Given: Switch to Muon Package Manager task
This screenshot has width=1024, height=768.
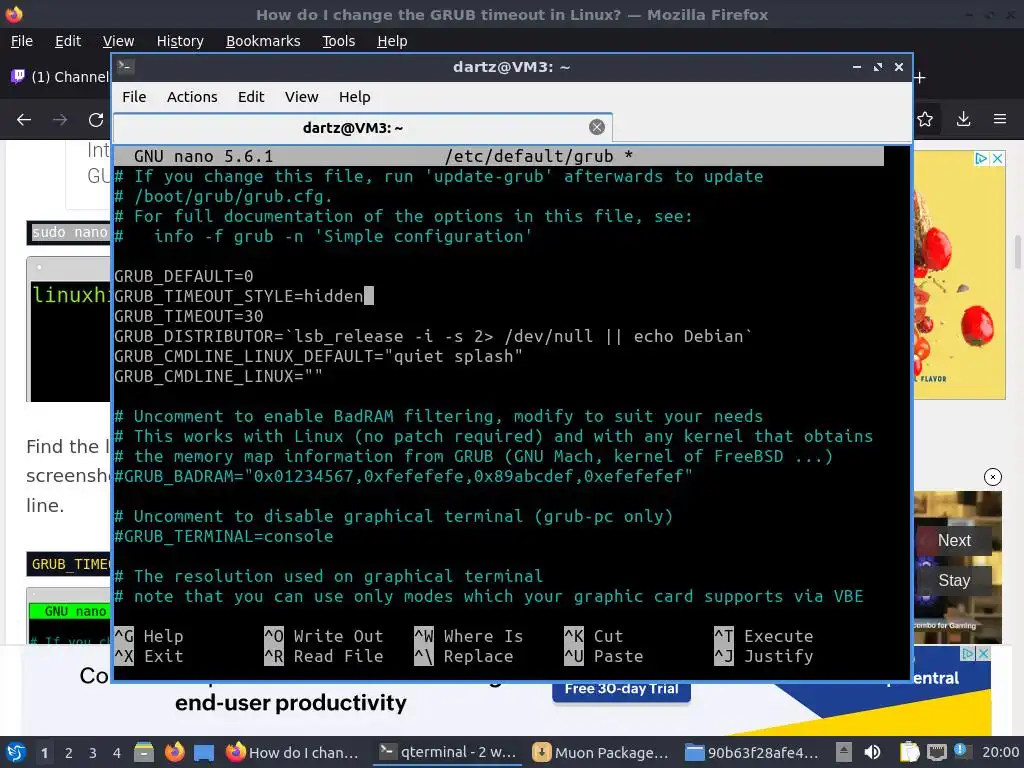Looking at the screenshot, I should 601,752.
